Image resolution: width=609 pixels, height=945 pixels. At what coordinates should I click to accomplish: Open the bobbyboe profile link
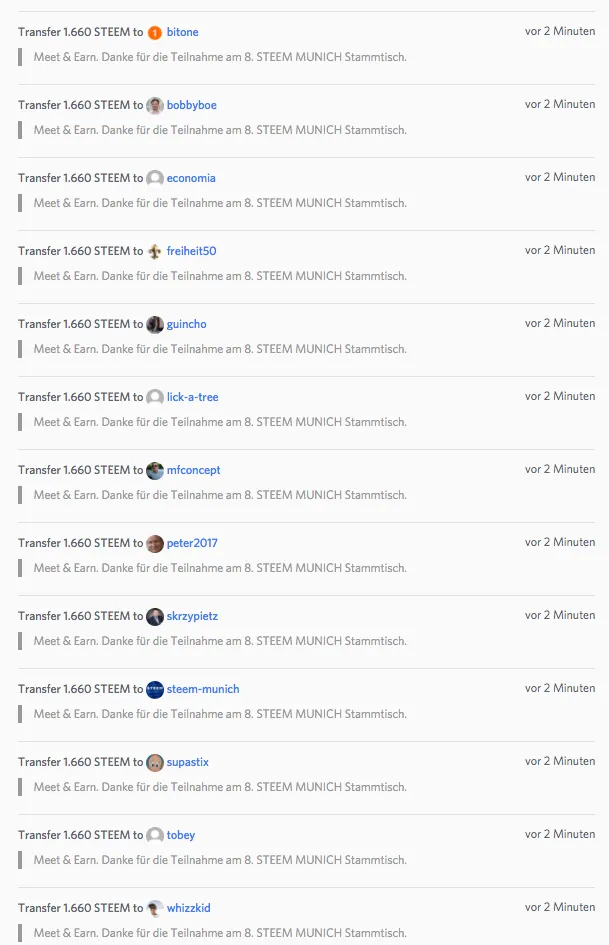pos(192,105)
